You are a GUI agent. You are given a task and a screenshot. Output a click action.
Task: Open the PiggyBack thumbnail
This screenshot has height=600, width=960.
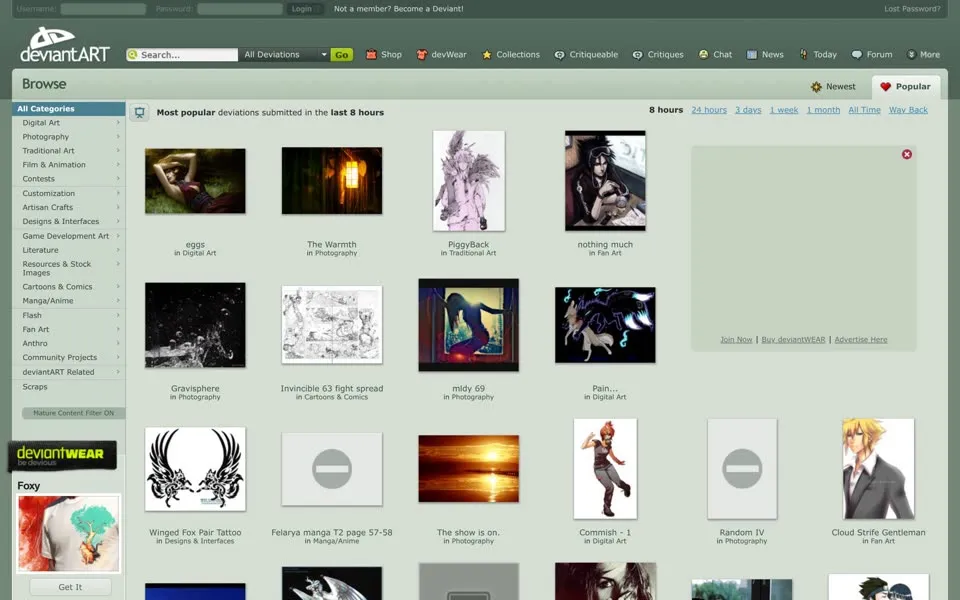point(469,181)
